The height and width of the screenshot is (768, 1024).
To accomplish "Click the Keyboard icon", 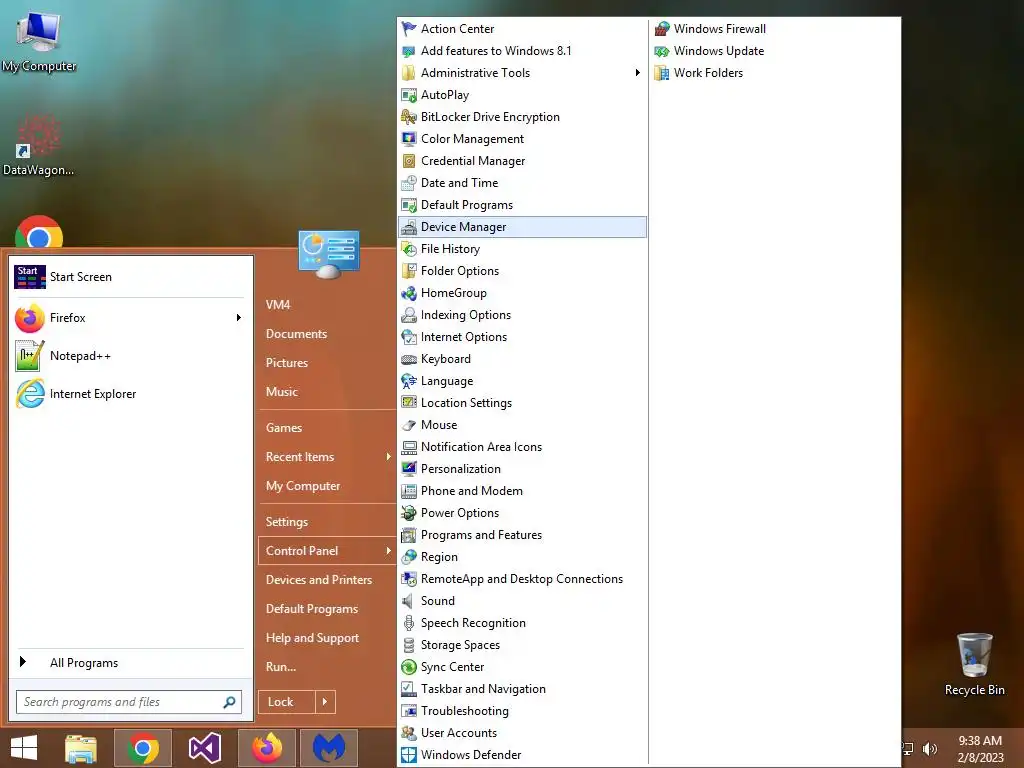I will tap(409, 359).
